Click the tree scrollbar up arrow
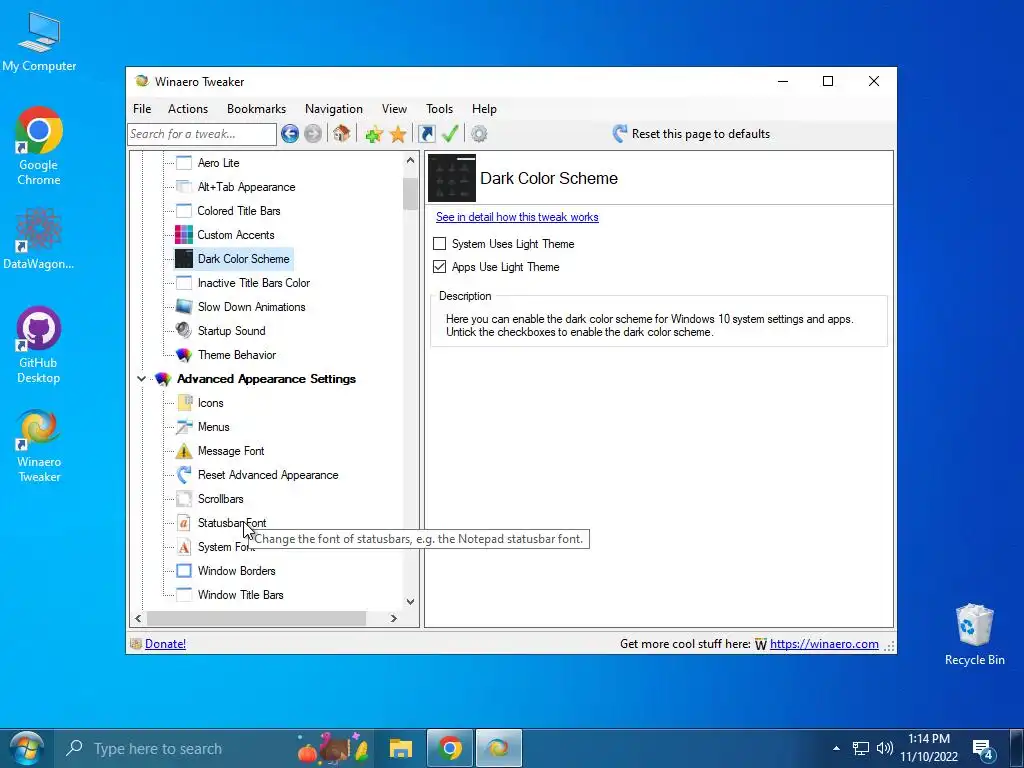1024x768 pixels. pos(410,160)
